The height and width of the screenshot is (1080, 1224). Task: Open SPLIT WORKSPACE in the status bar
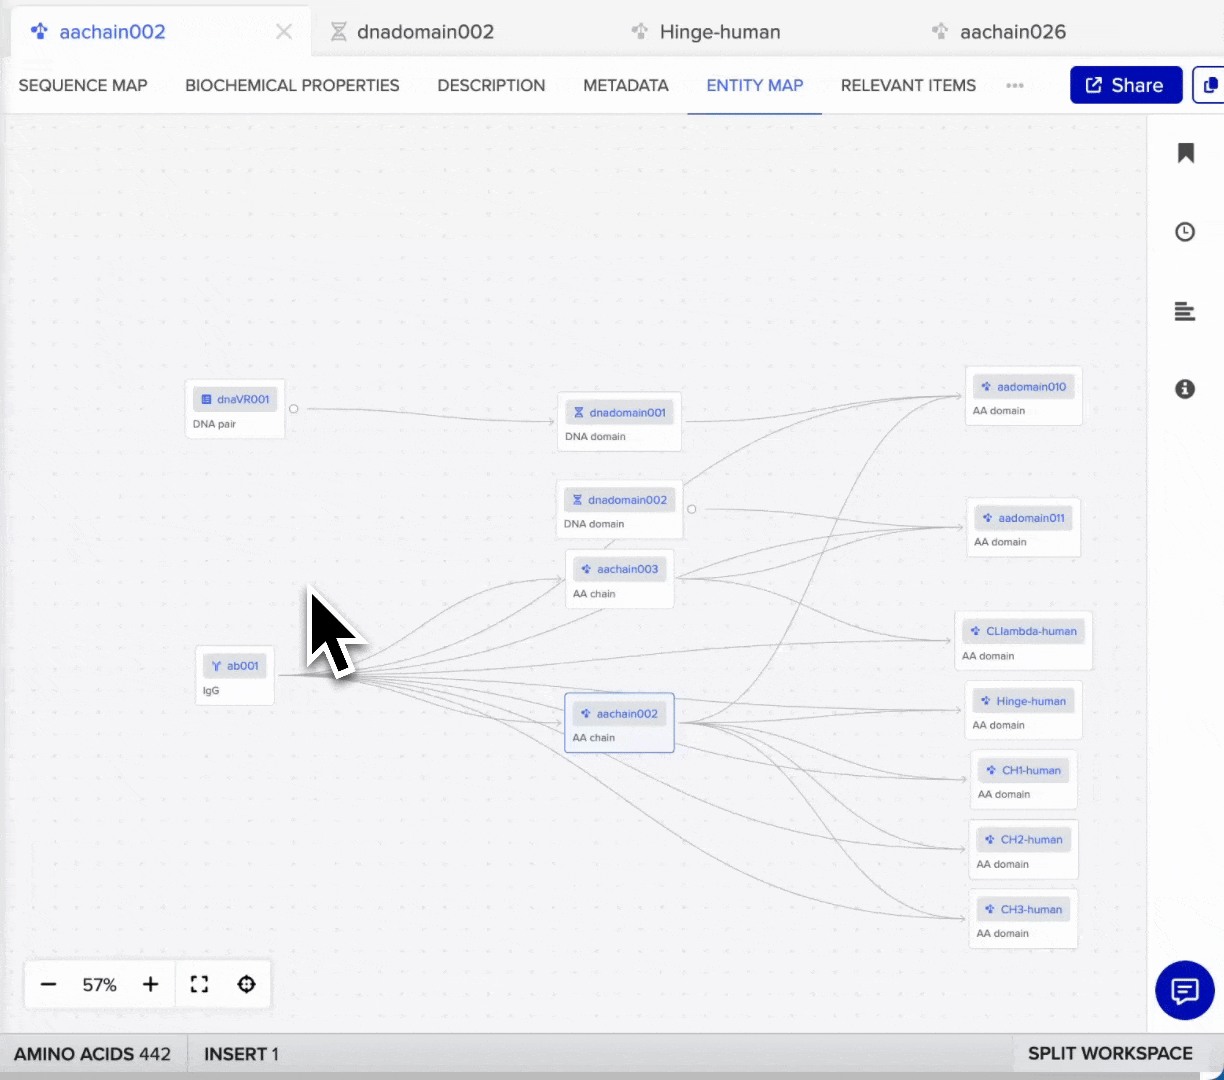(x=1111, y=1053)
